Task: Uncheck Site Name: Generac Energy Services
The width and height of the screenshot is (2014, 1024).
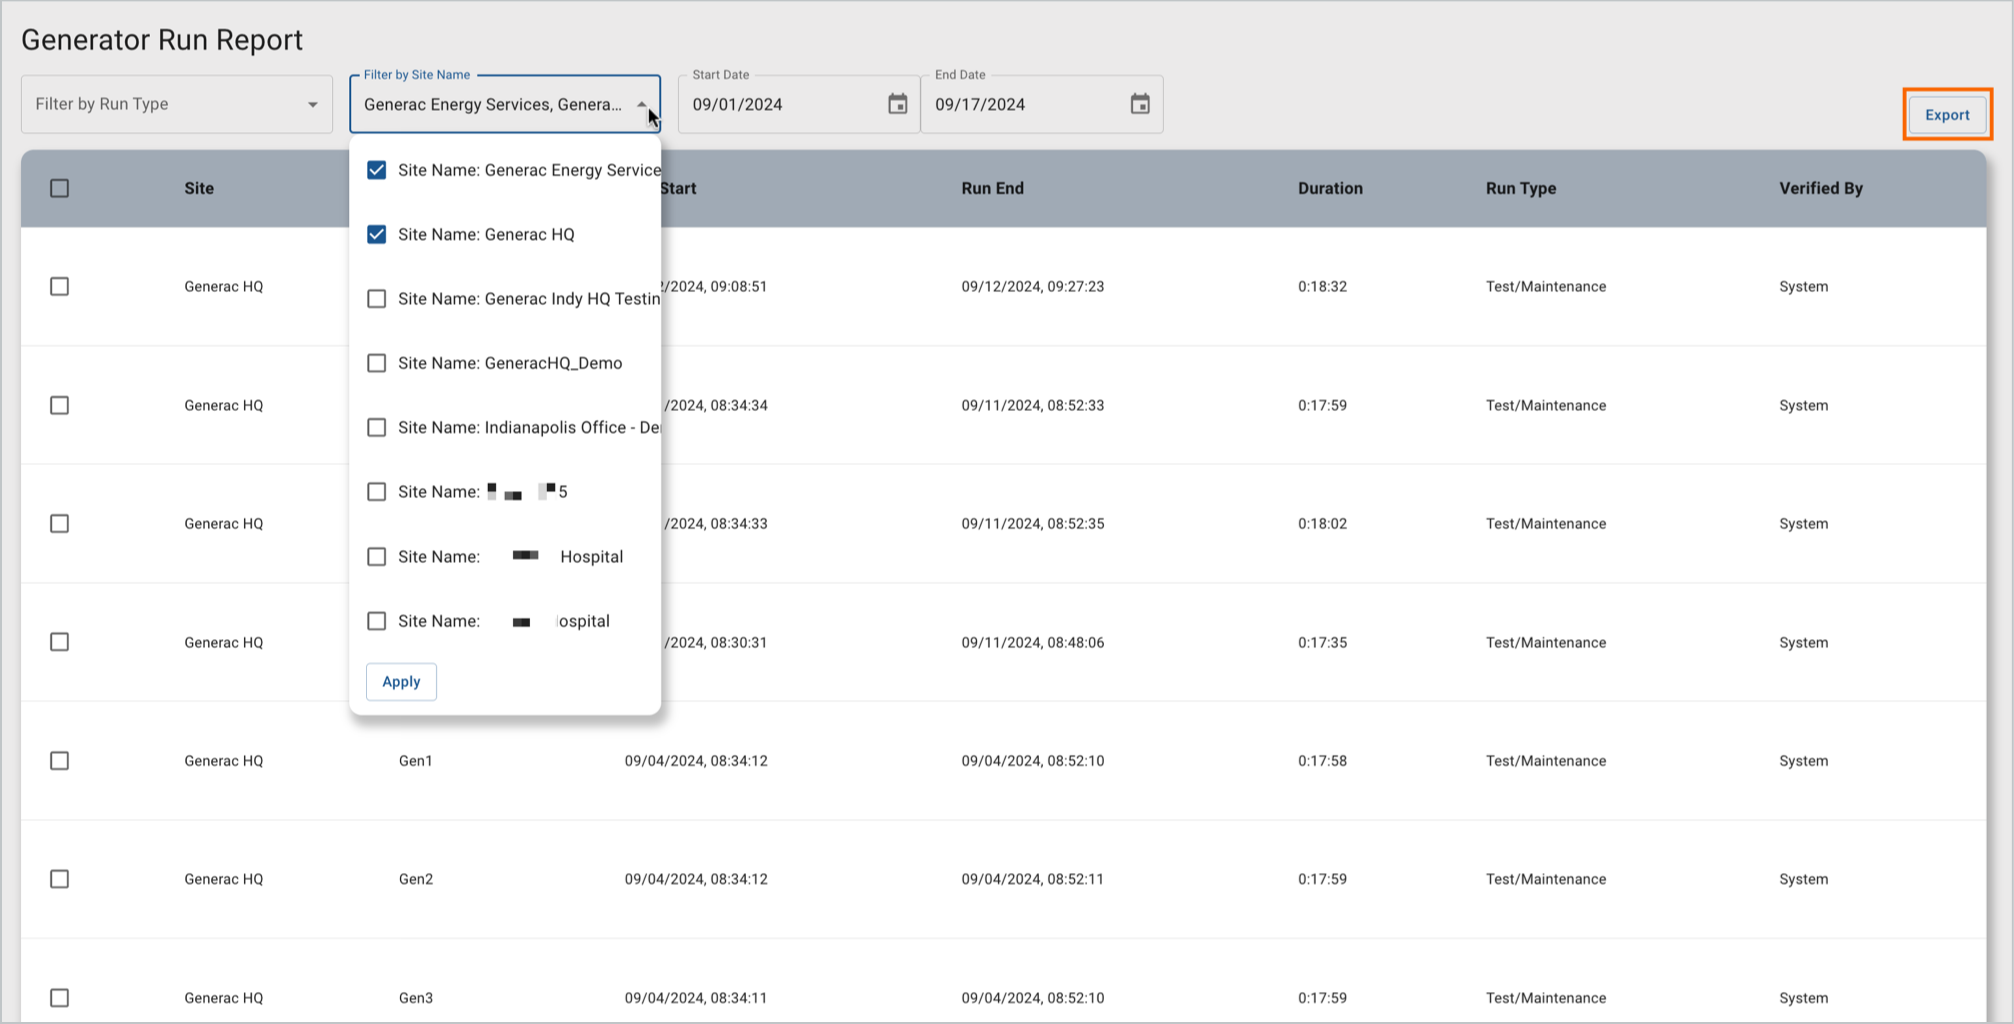Action: [377, 170]
